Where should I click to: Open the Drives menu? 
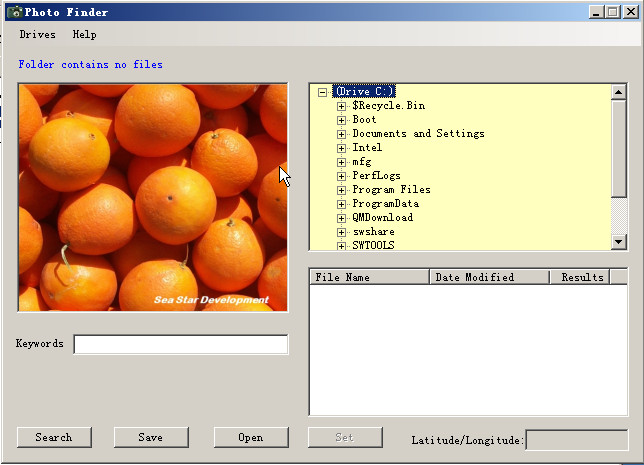point(37,35)
